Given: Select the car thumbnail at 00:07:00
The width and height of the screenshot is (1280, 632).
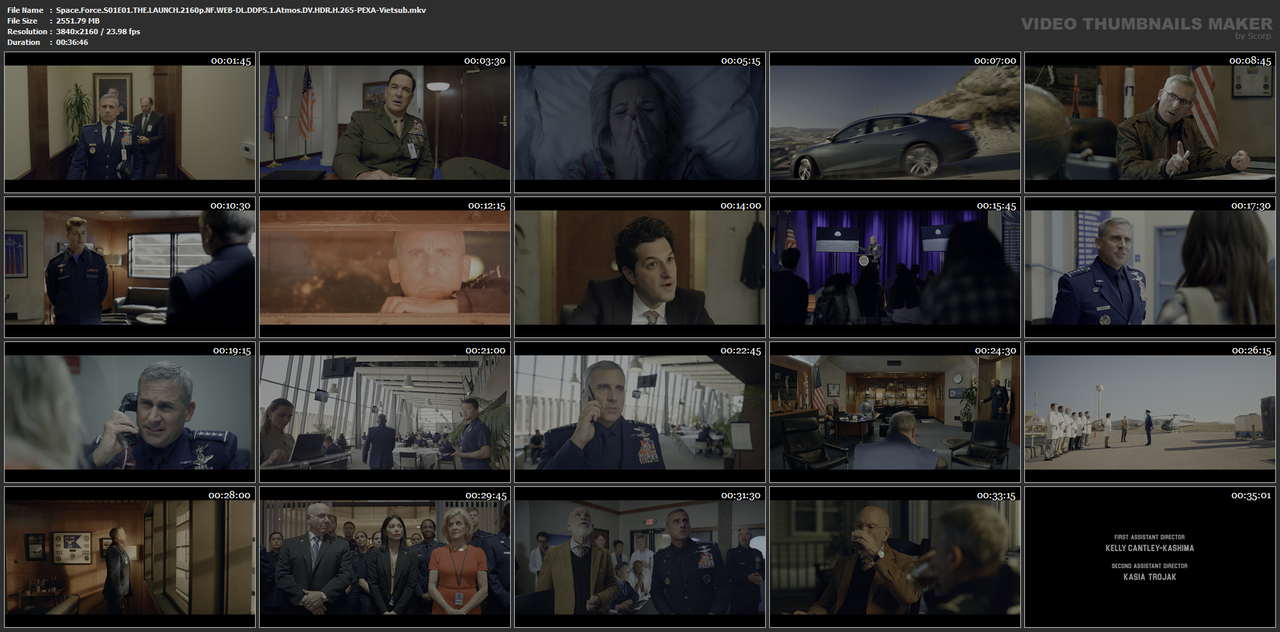Looking at the screenshot, I should click(x=895, y=122).
